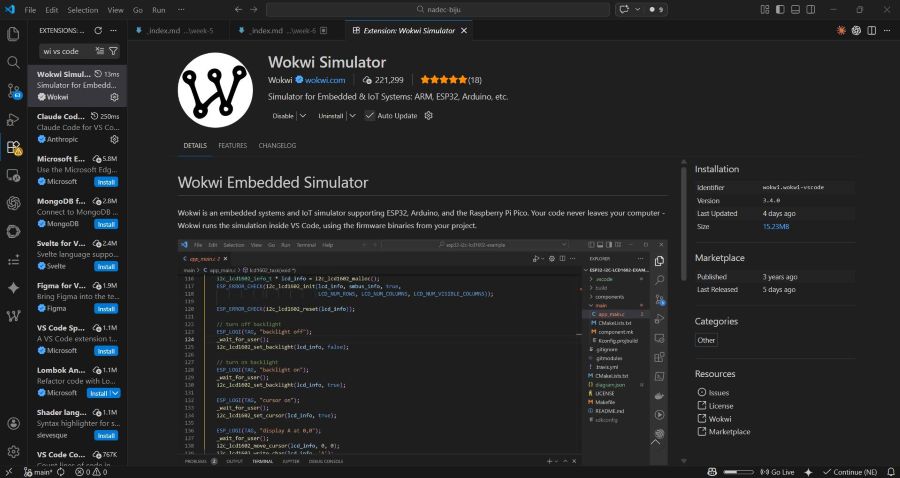Open settings gear next to Auto Update
The width and height of the screenshot is (900, 478).
(x=428, y=116)
